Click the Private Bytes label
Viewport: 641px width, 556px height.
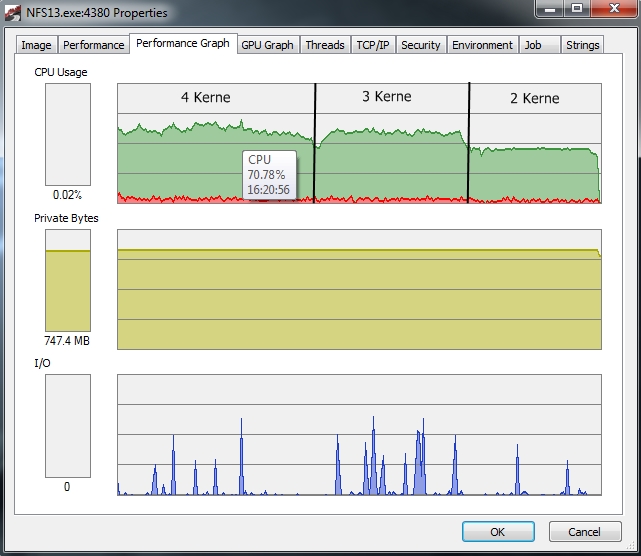[66, 218]
